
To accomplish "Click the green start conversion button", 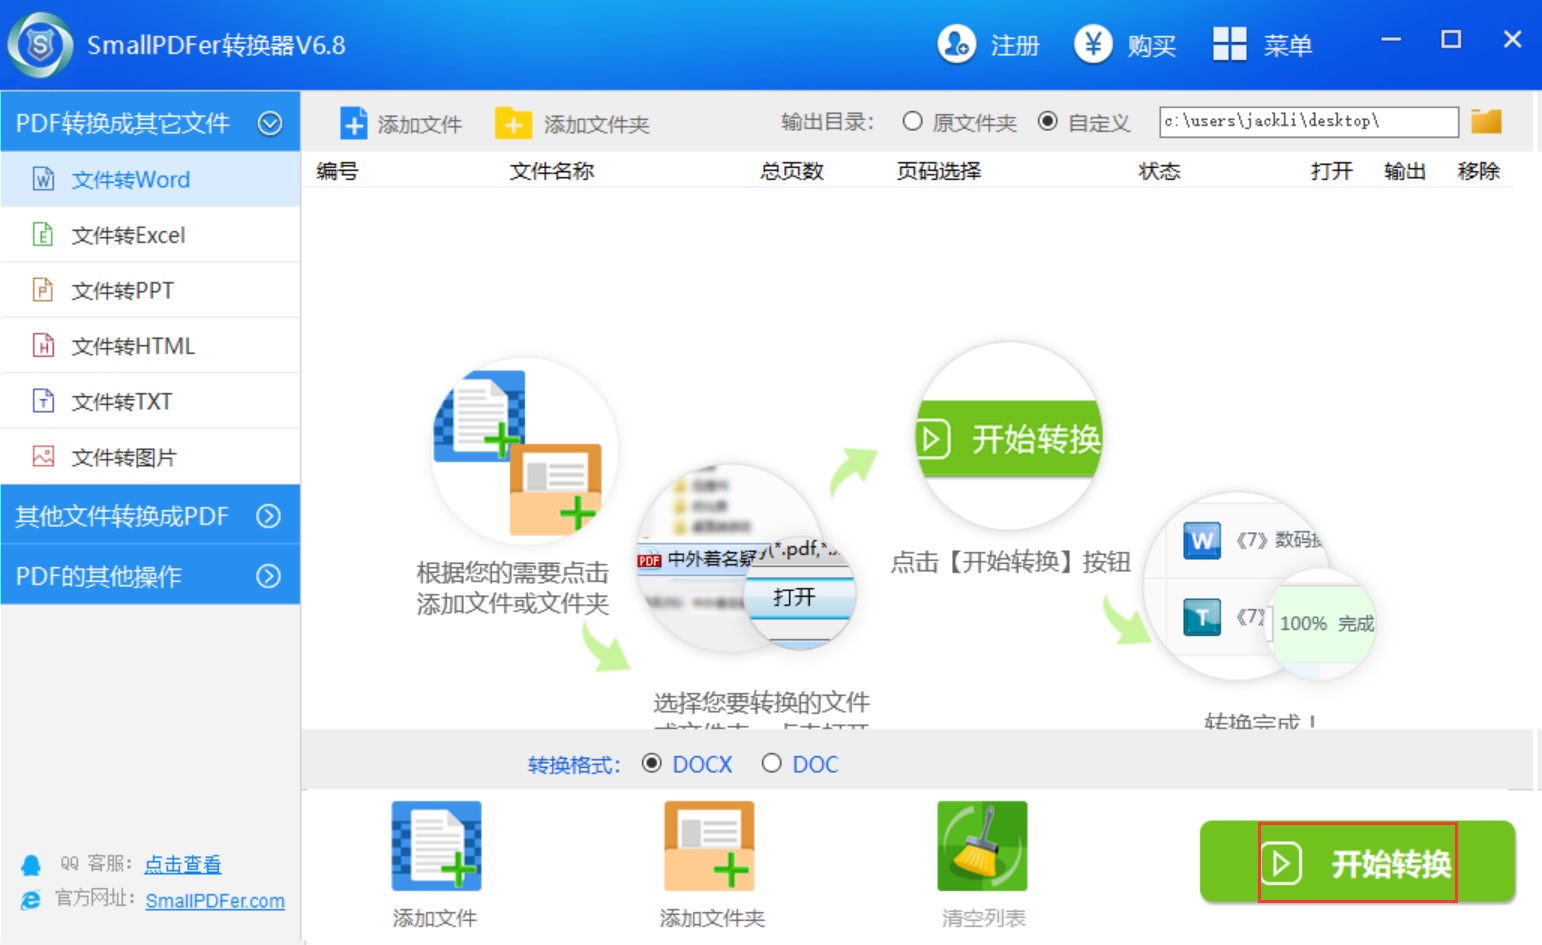I will [x=1357, y=862].
